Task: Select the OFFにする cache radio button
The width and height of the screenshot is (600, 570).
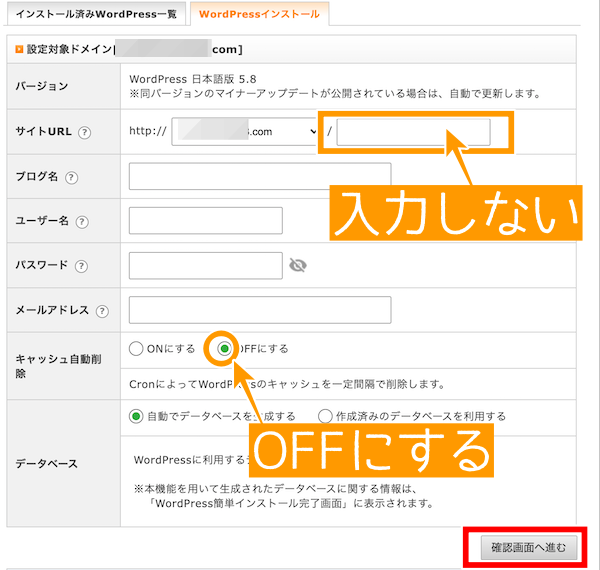Action: tap(224, 349)
